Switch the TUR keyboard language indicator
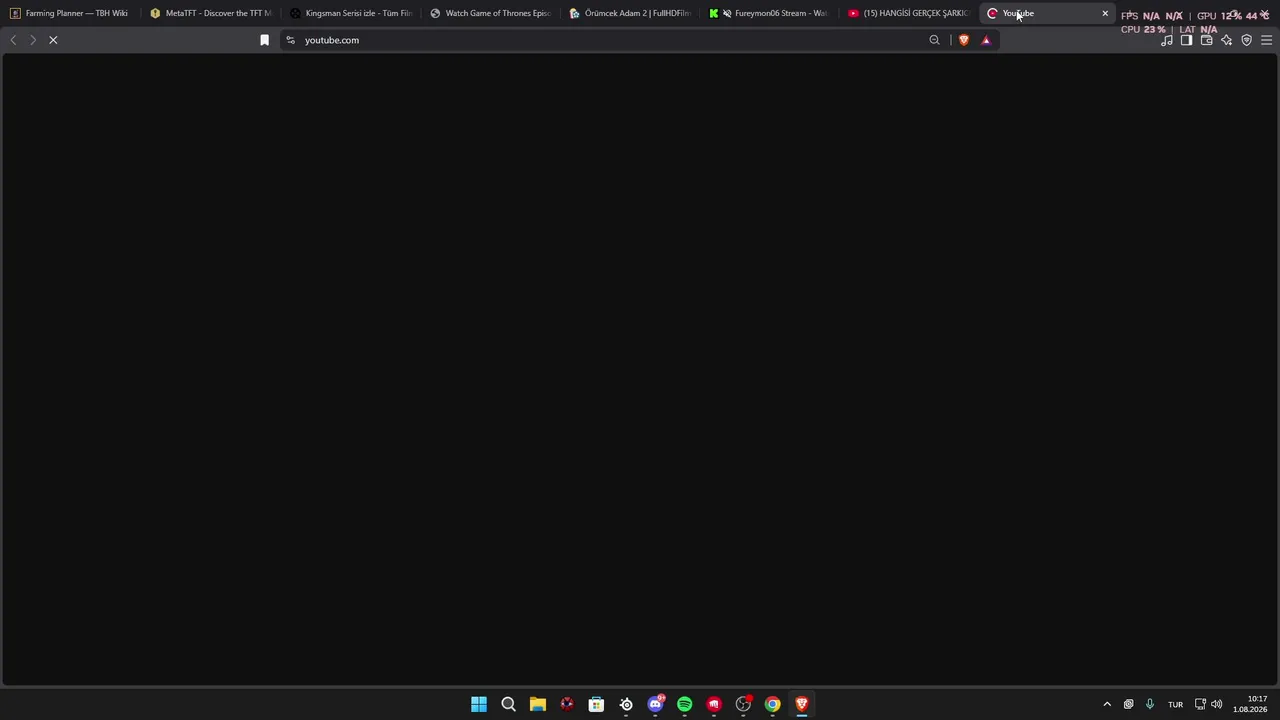 (x=1176, y=704)
